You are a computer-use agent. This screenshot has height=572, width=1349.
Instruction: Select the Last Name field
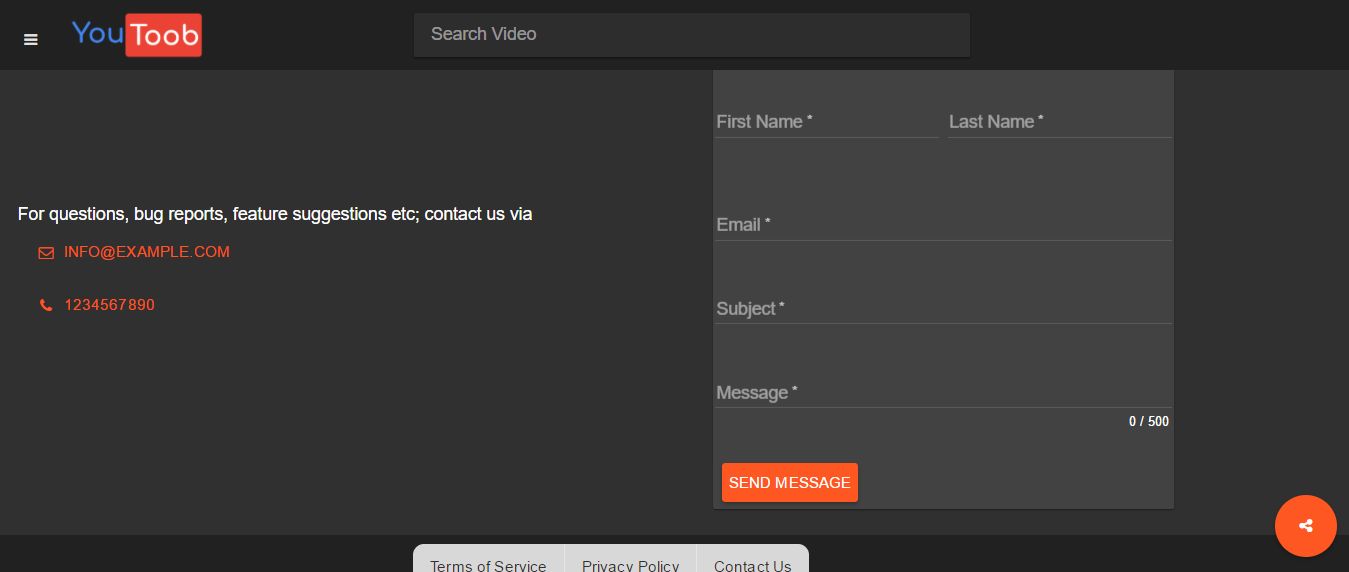pos(1059,122)
